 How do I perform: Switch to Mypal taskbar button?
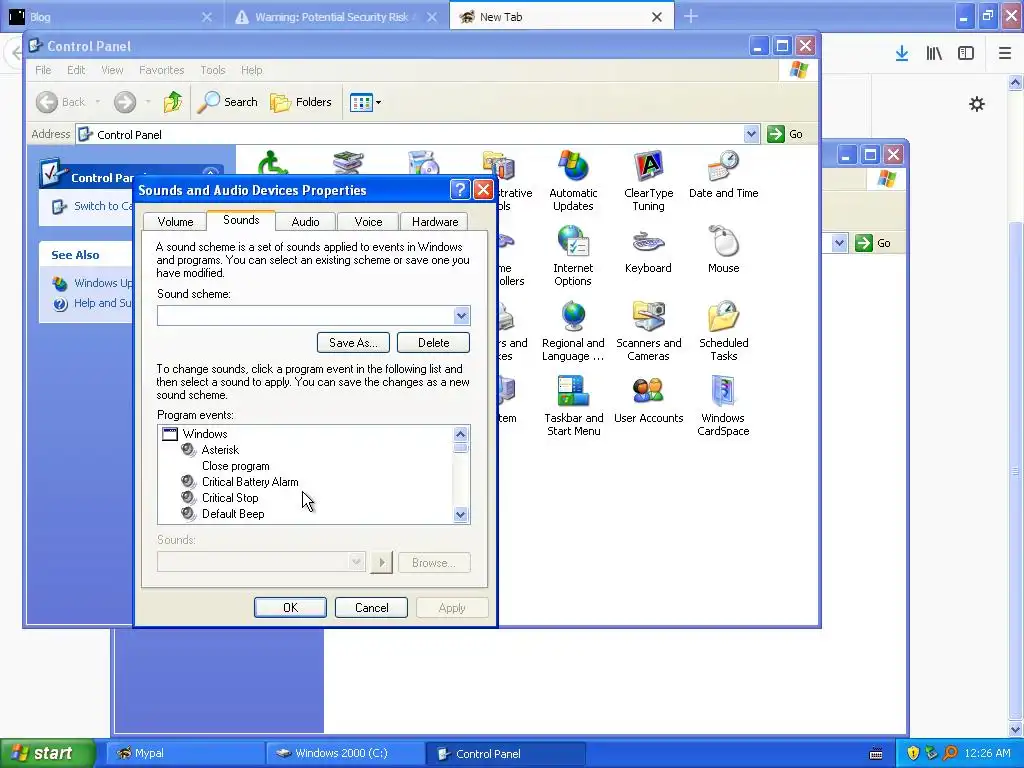point(185,753)
